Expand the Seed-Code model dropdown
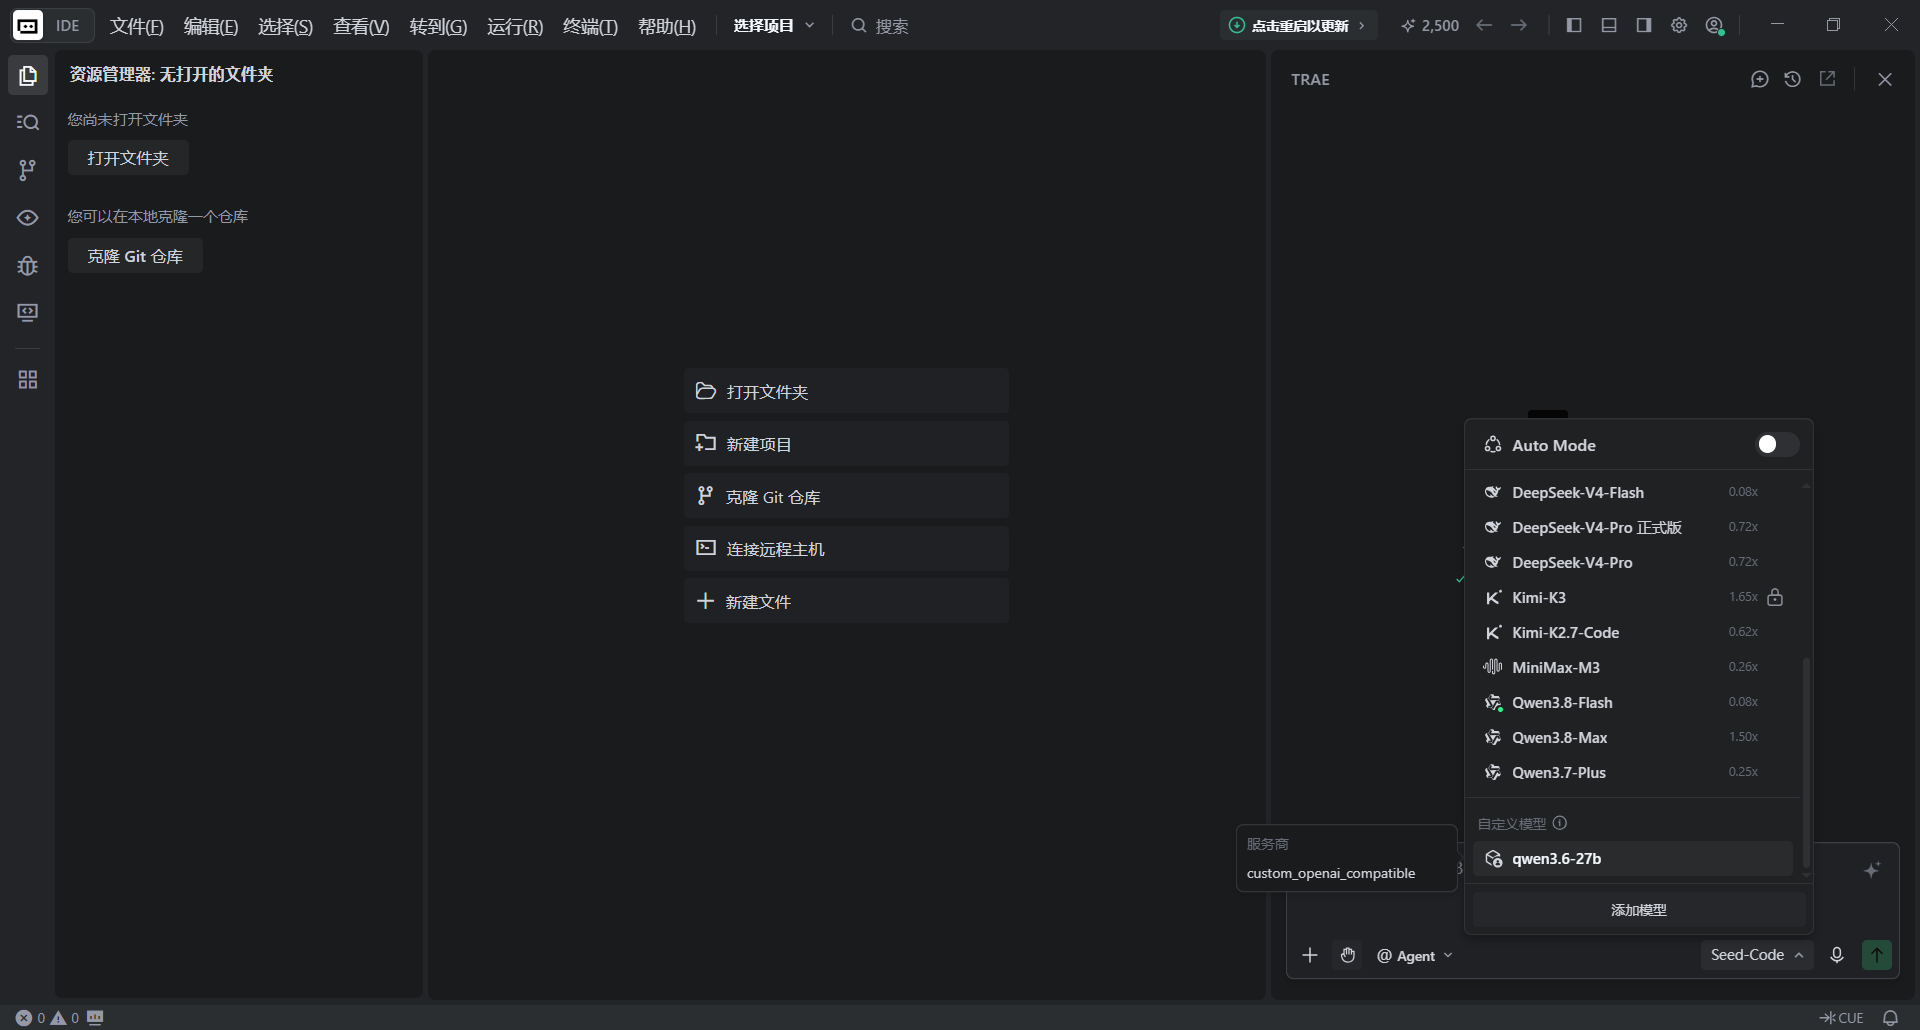This screenshot has width=1920, height=1030. (x=1757, y=955)
